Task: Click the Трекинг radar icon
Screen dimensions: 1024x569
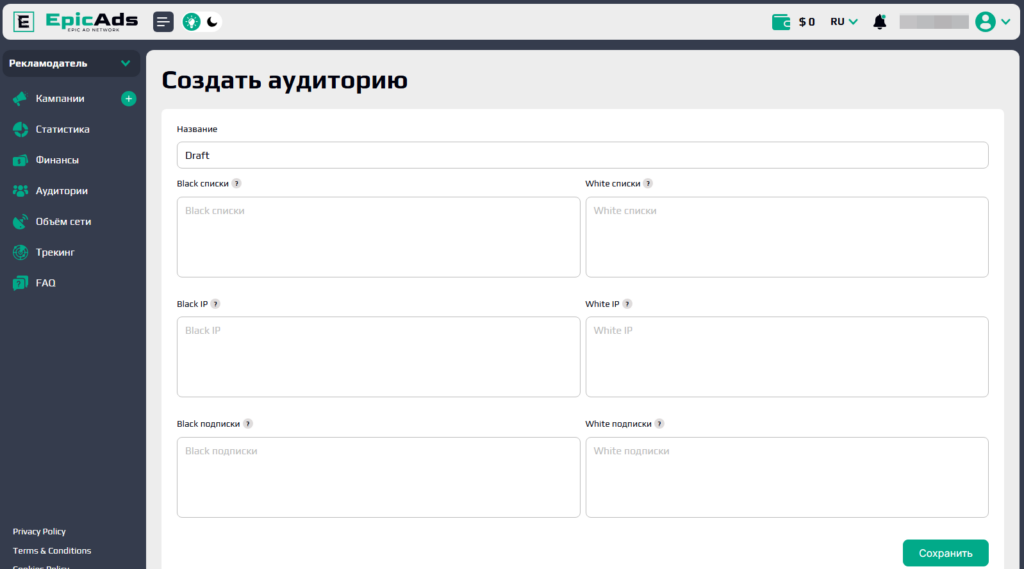Action: pyautogui.click(x=20, y=252)
